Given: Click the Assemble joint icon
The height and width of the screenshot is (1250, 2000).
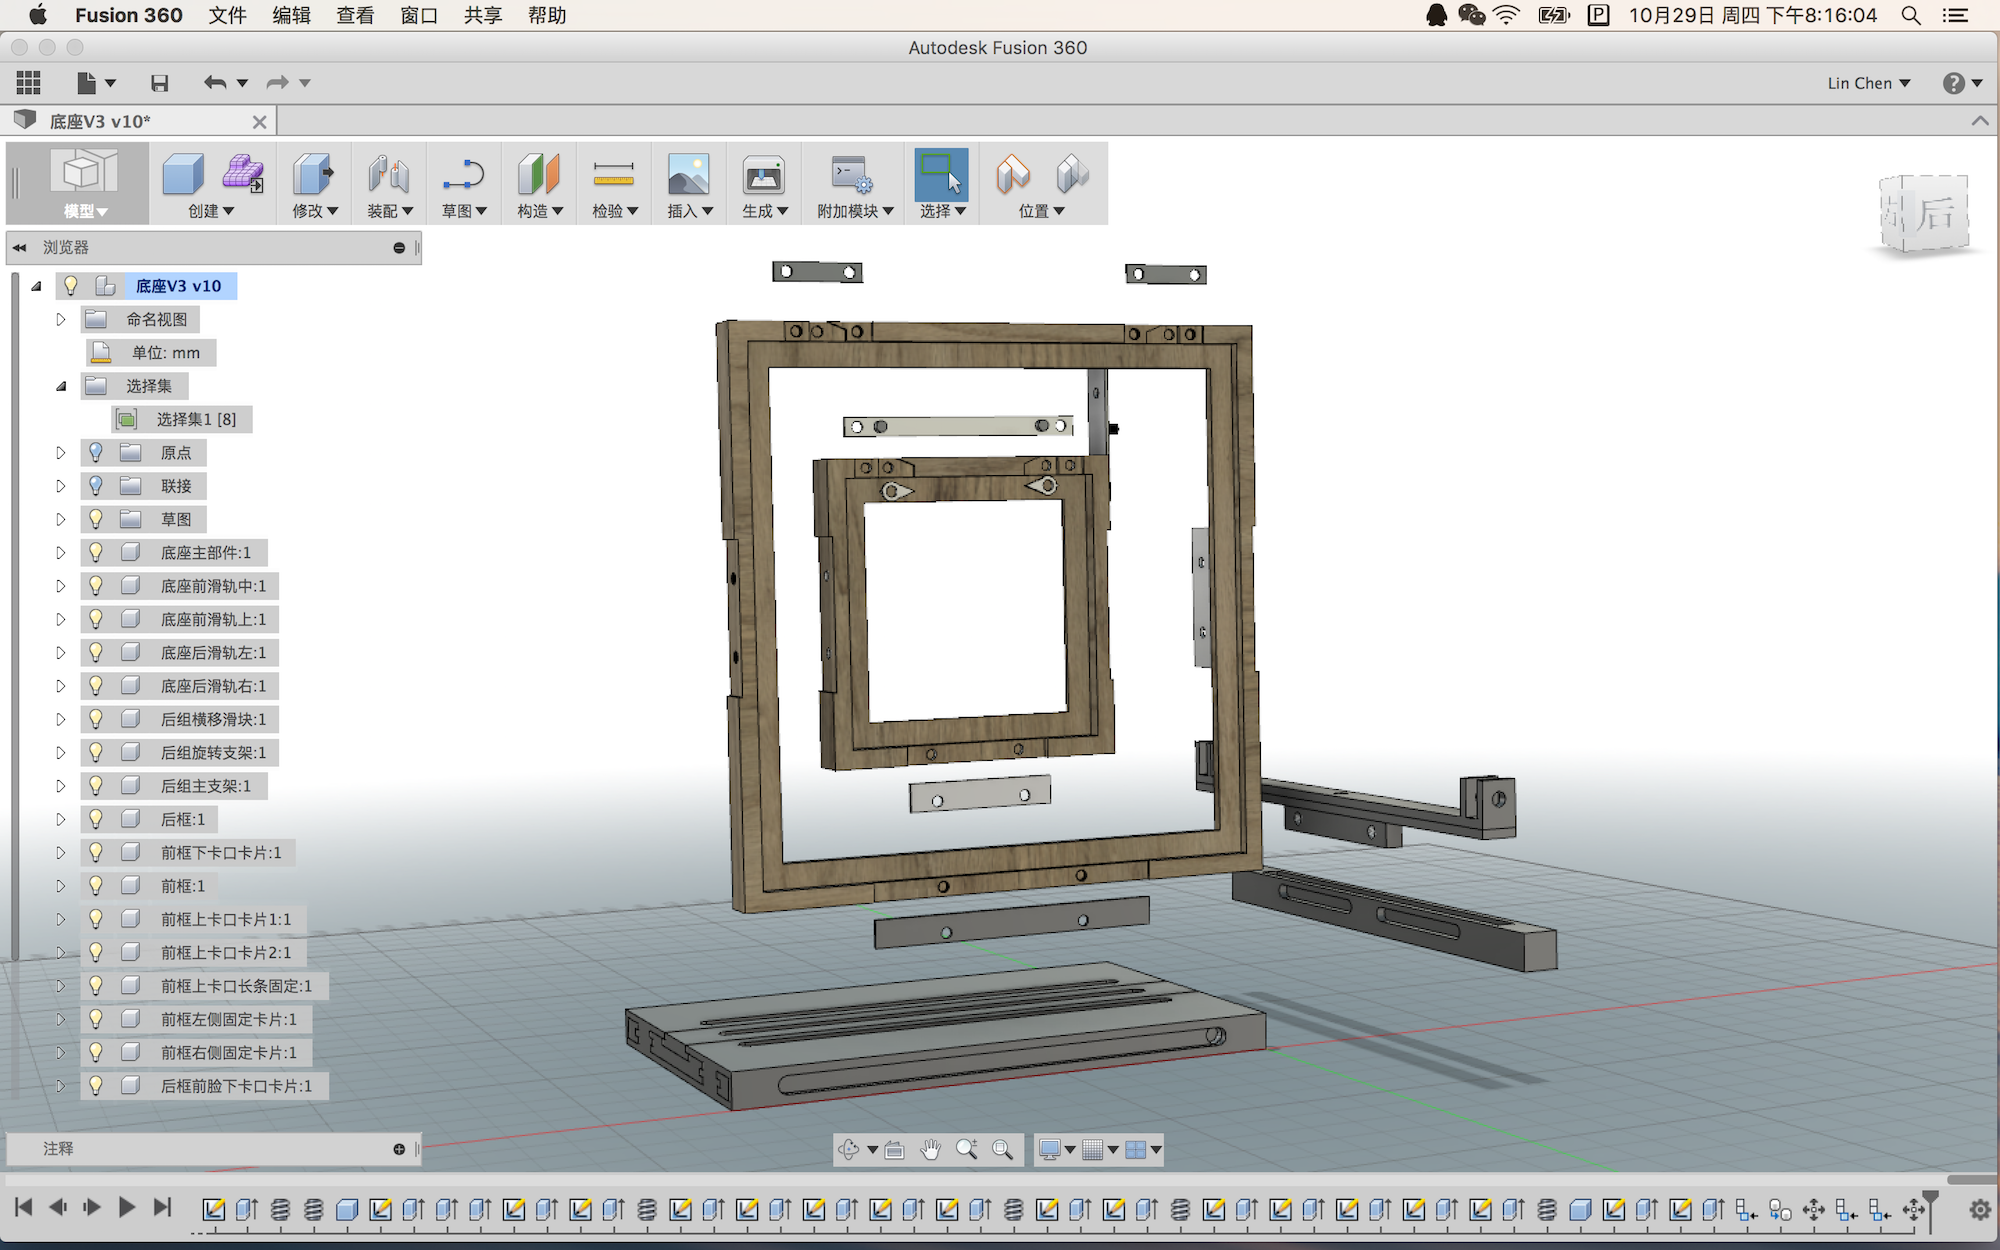Looking at the screenshot, I should [x=388, y=174].
